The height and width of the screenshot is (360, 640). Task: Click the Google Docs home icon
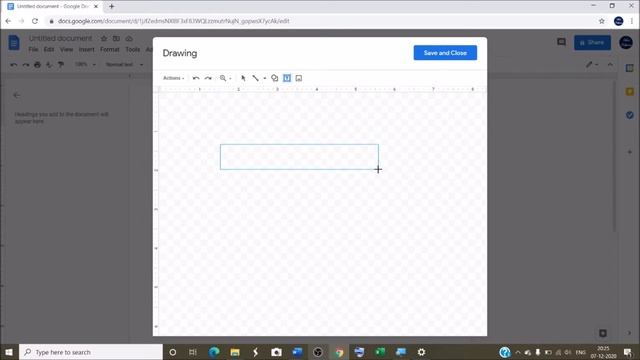click(14, 42)
